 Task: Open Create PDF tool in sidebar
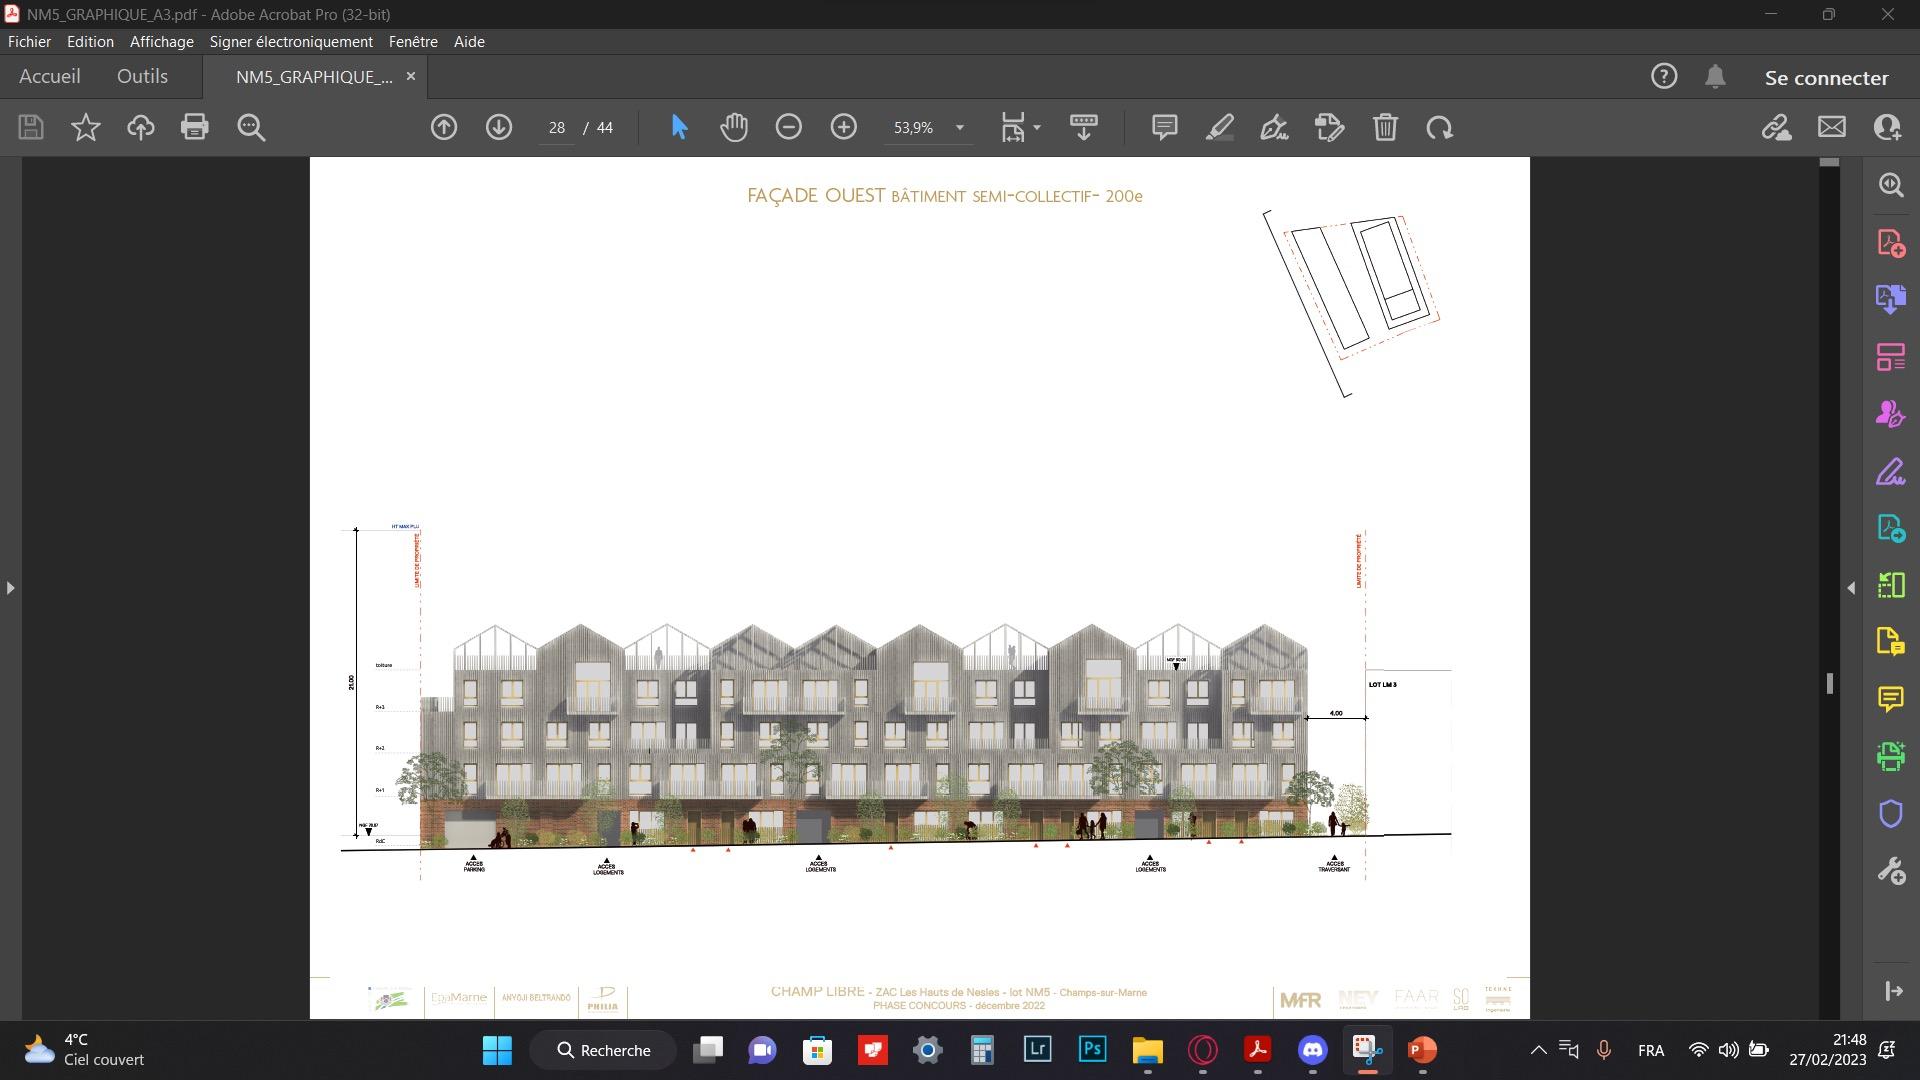[x=1891, y=243]
